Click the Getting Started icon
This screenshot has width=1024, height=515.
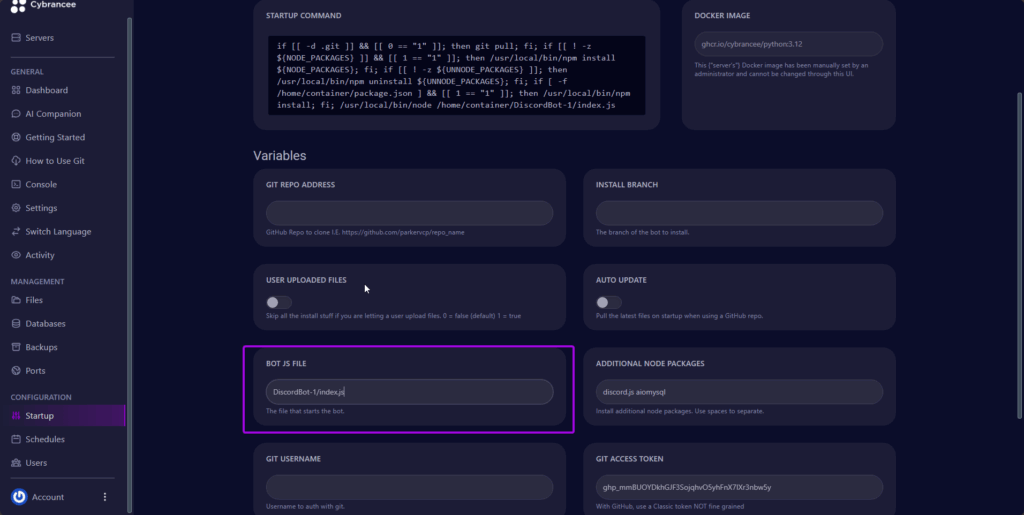(x=16, y=137)
